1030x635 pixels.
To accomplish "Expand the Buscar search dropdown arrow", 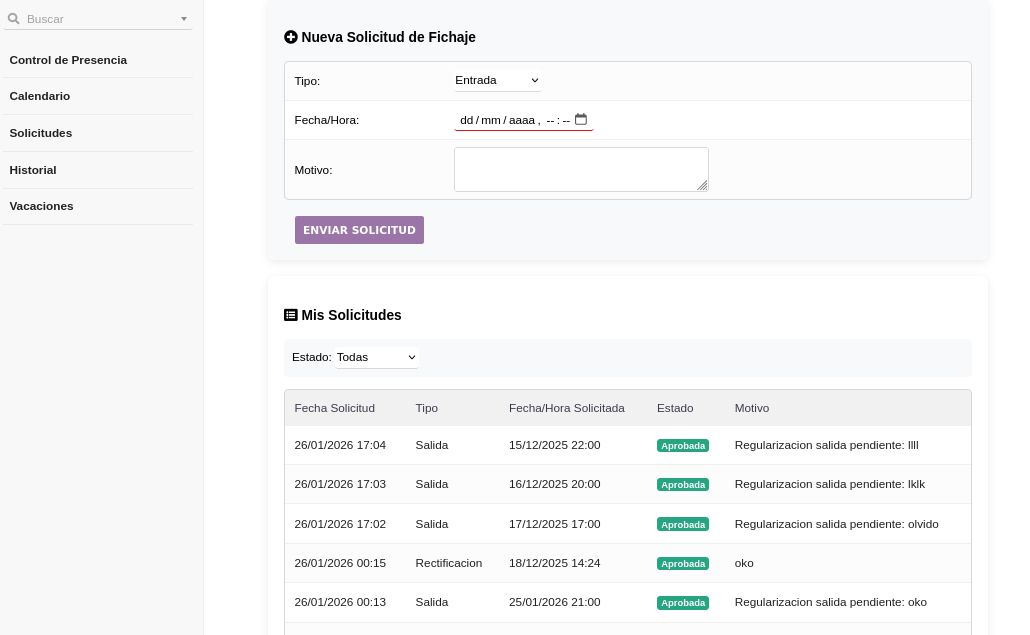I will point(184,19).
